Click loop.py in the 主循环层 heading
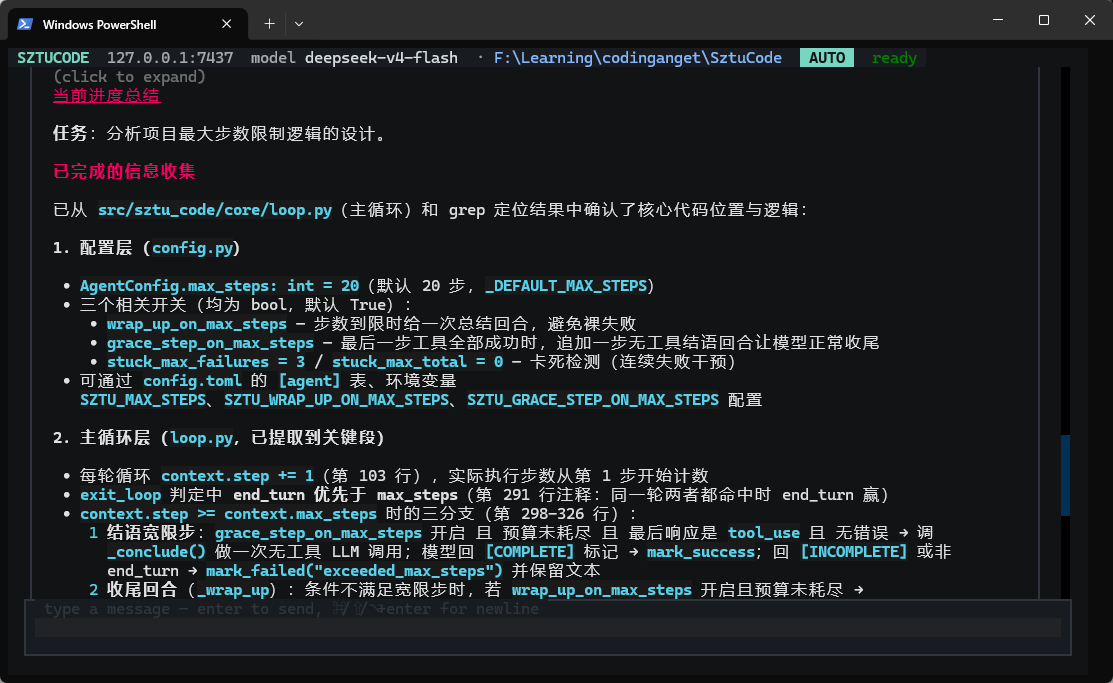Viewport: 1113px width, 683px height. [202, 438]
